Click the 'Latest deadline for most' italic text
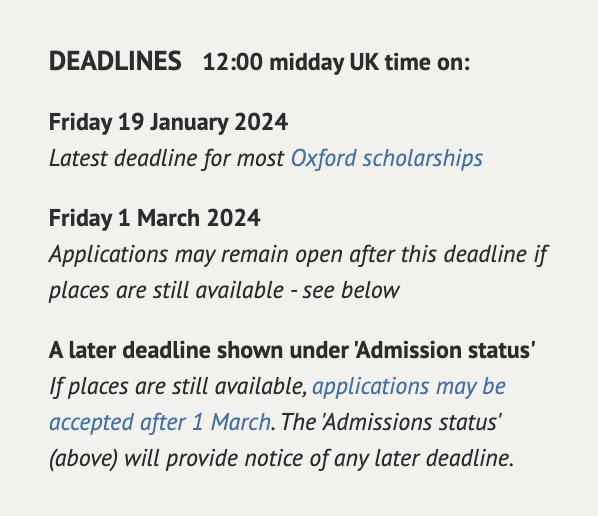 coord(167,158)
